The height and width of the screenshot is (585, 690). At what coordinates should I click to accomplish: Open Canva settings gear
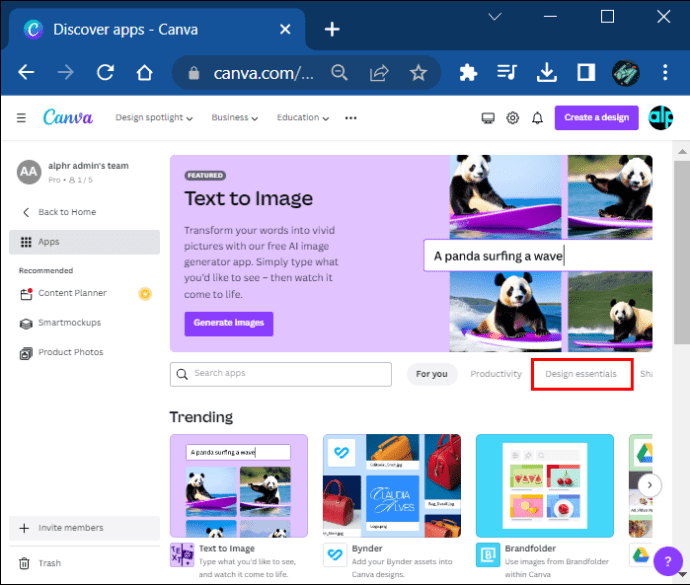coord(513,118)
